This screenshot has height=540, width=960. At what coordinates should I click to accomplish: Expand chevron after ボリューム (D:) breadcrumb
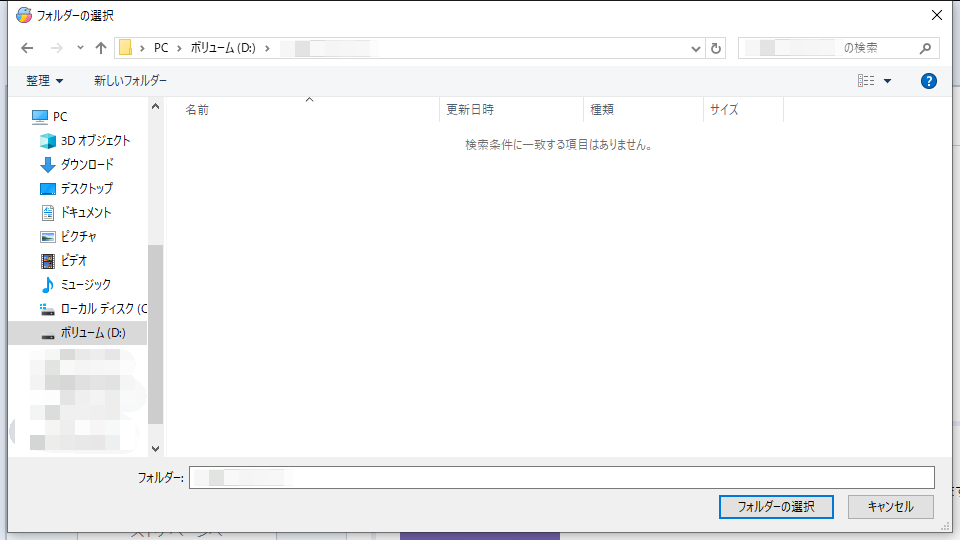point(268,48)
